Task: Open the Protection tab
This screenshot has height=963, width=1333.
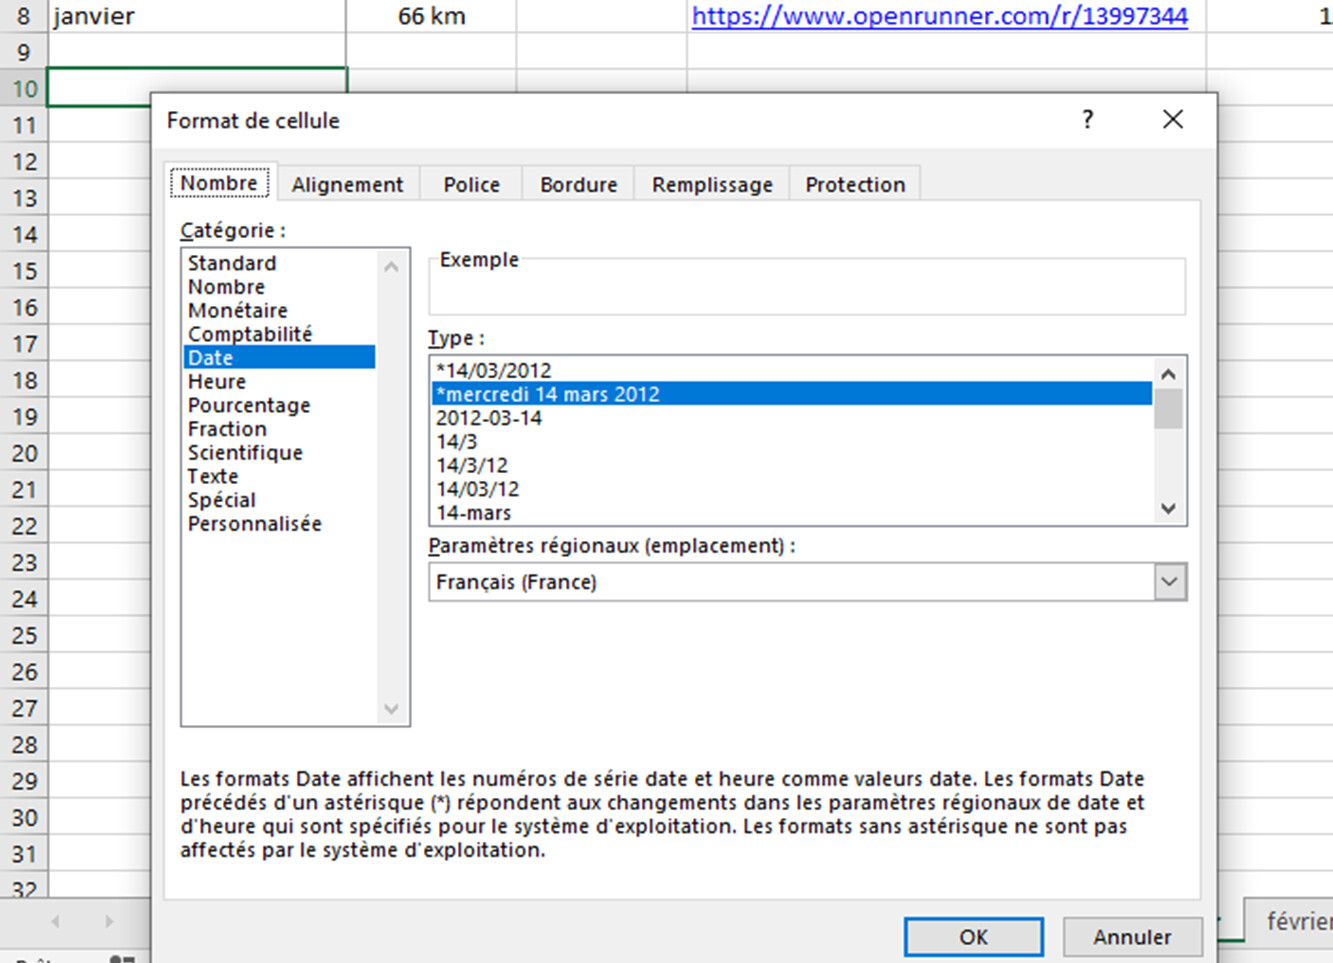Action: point(855,185)
